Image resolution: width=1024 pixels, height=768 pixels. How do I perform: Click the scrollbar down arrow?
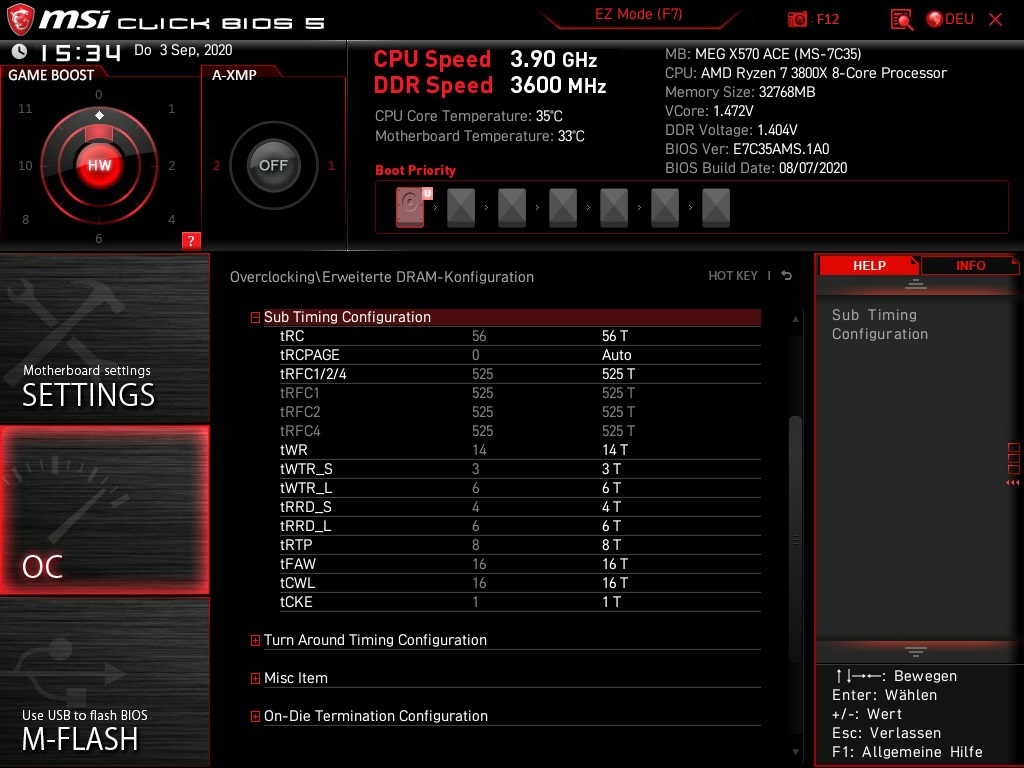tap(795, 752)
